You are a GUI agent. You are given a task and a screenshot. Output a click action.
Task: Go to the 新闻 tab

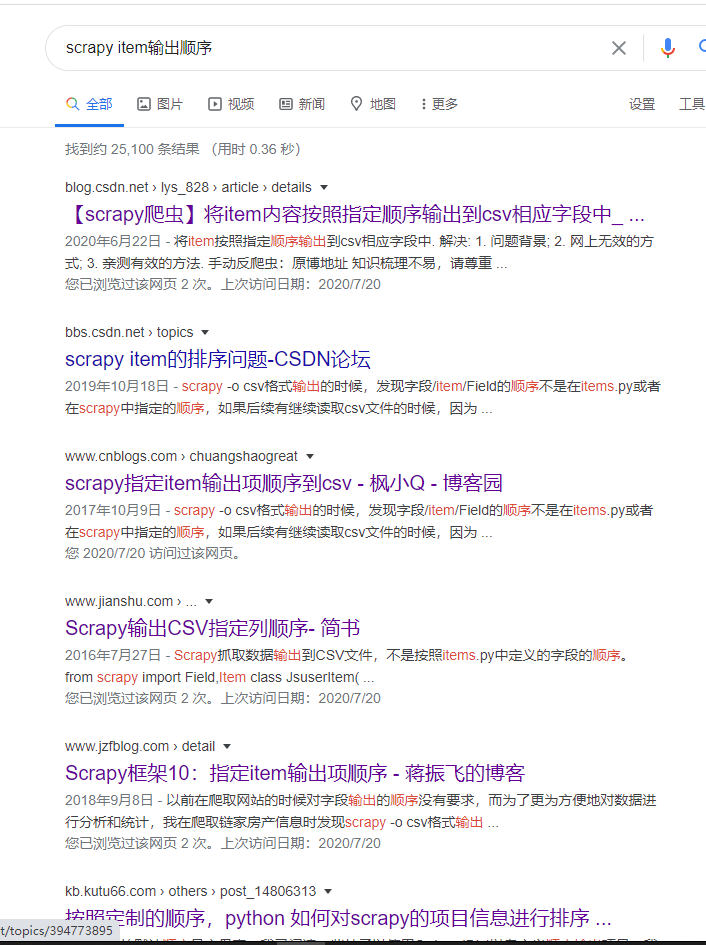(x=301, y=104)
